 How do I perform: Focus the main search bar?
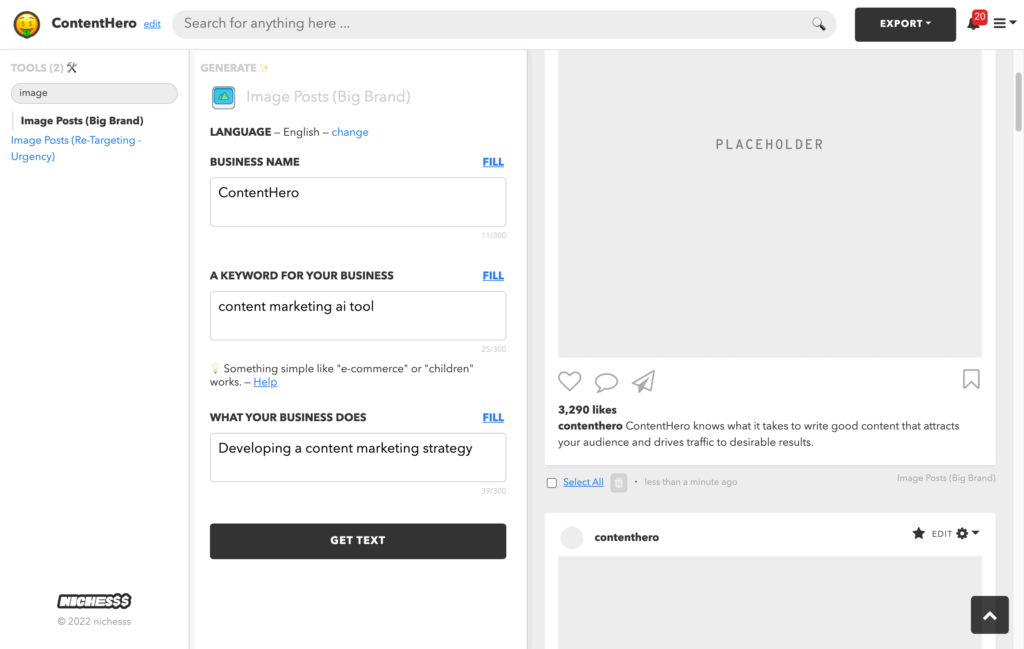click(x=504, y=24)
